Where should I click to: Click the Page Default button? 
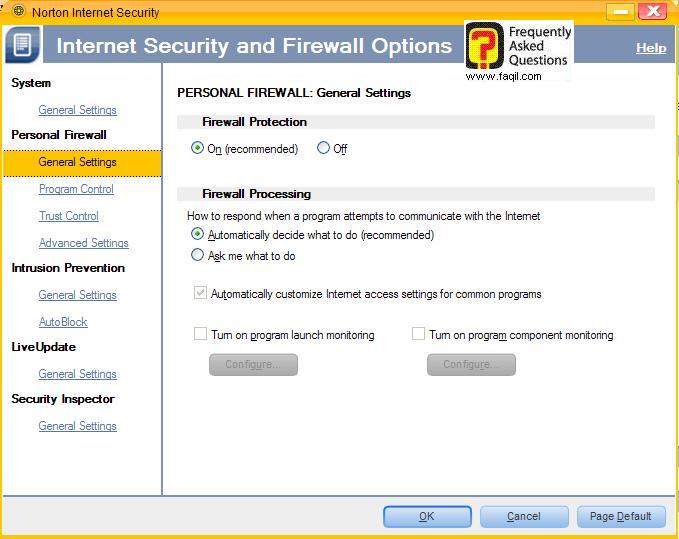(x=620, y=516)
